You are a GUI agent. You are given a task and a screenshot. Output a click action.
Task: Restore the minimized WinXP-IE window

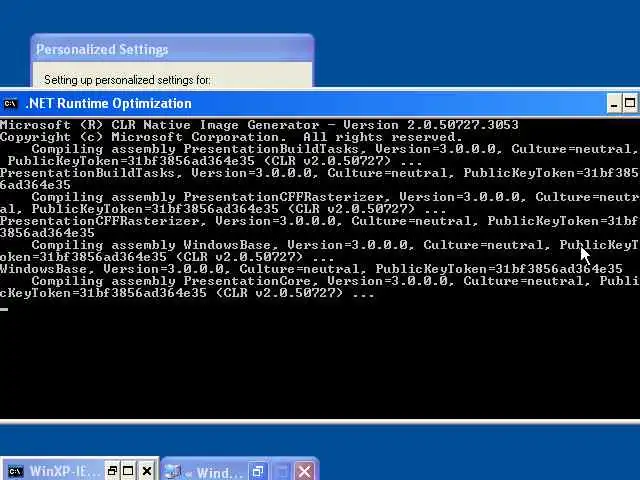pos(112,471)
